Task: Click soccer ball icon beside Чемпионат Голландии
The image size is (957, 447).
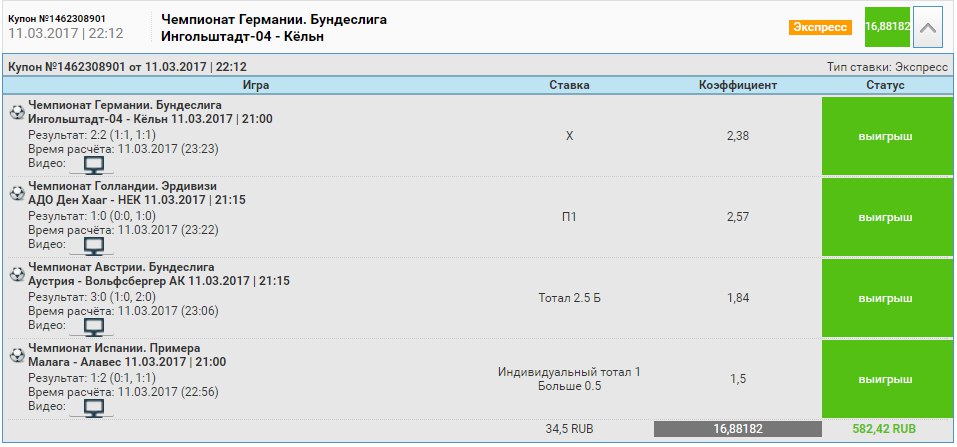Action: [x=17, y=193]
